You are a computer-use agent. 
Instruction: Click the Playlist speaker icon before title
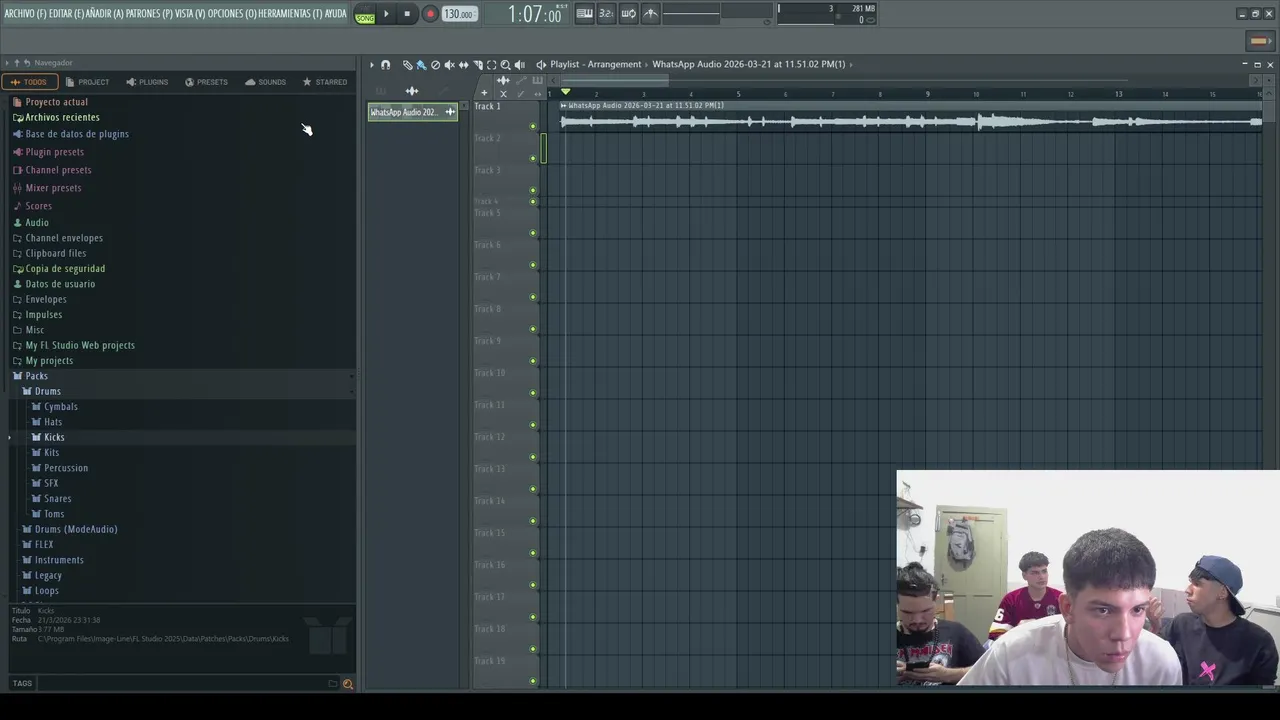pyautogui.click(x=541, y=65)
